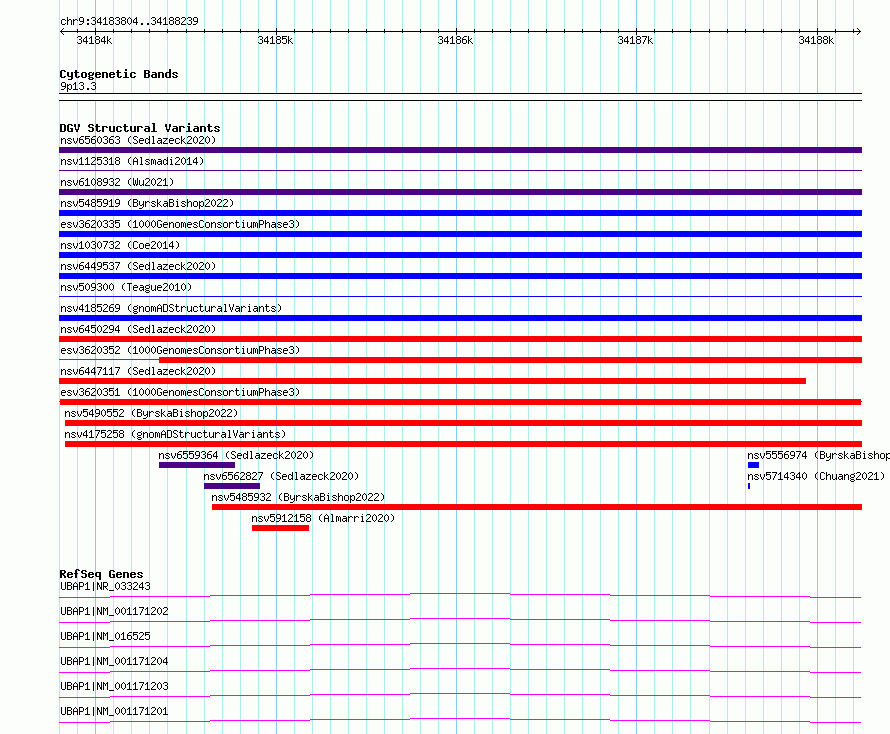
Task: Select nsv1030732 (Coe2014) variant label
Action: (x=120, y=245)
